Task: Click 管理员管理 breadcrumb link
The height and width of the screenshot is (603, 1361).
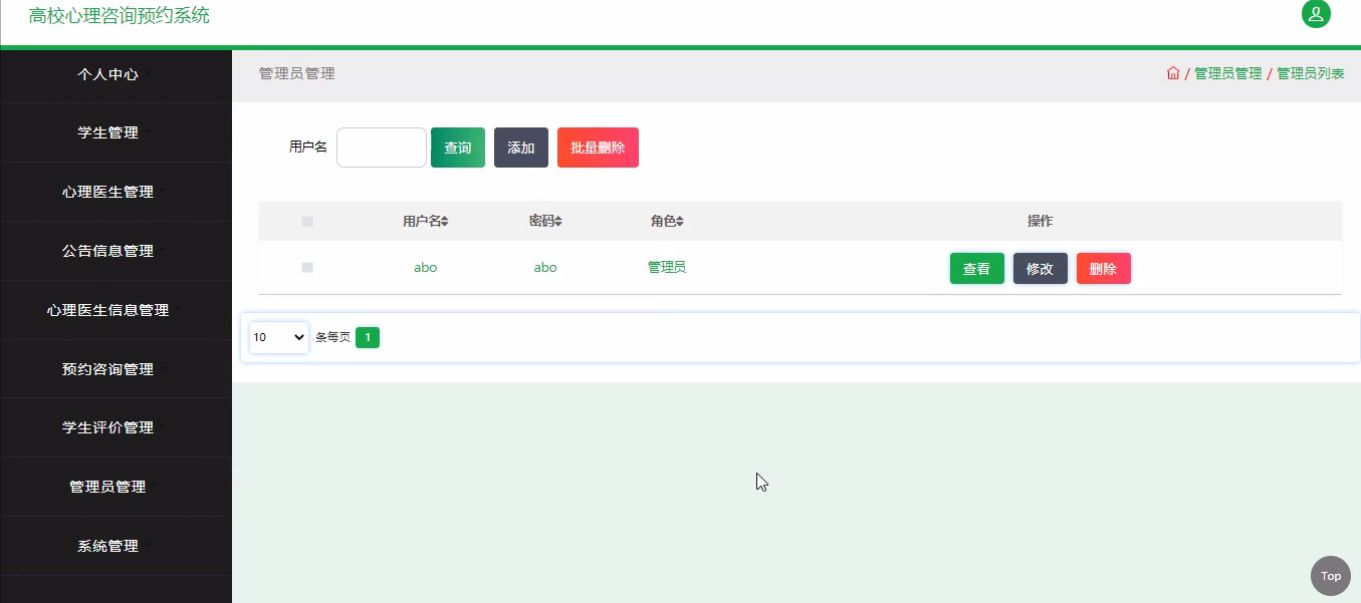Action: [1228, 73]
